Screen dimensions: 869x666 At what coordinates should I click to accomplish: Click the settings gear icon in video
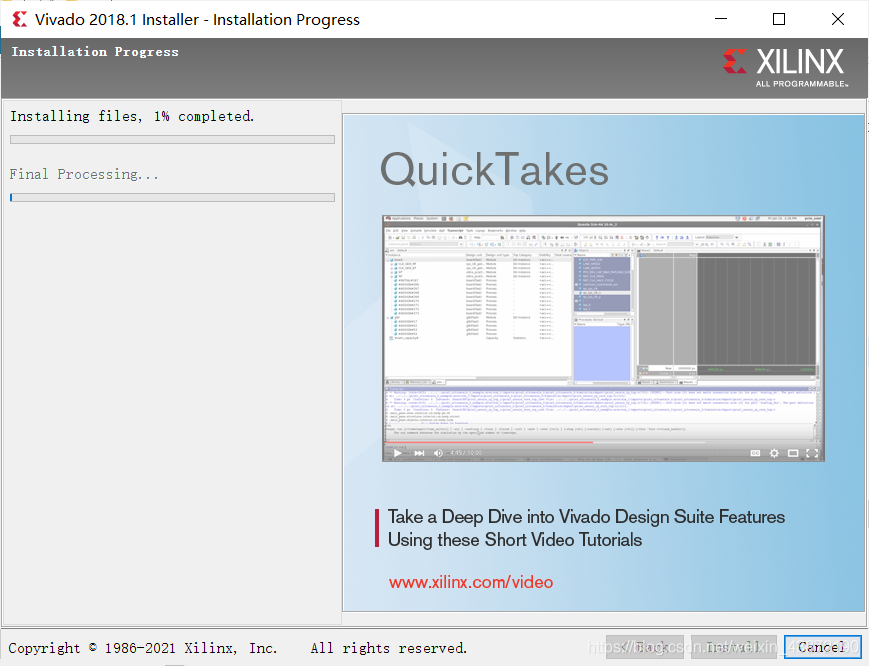774,453
